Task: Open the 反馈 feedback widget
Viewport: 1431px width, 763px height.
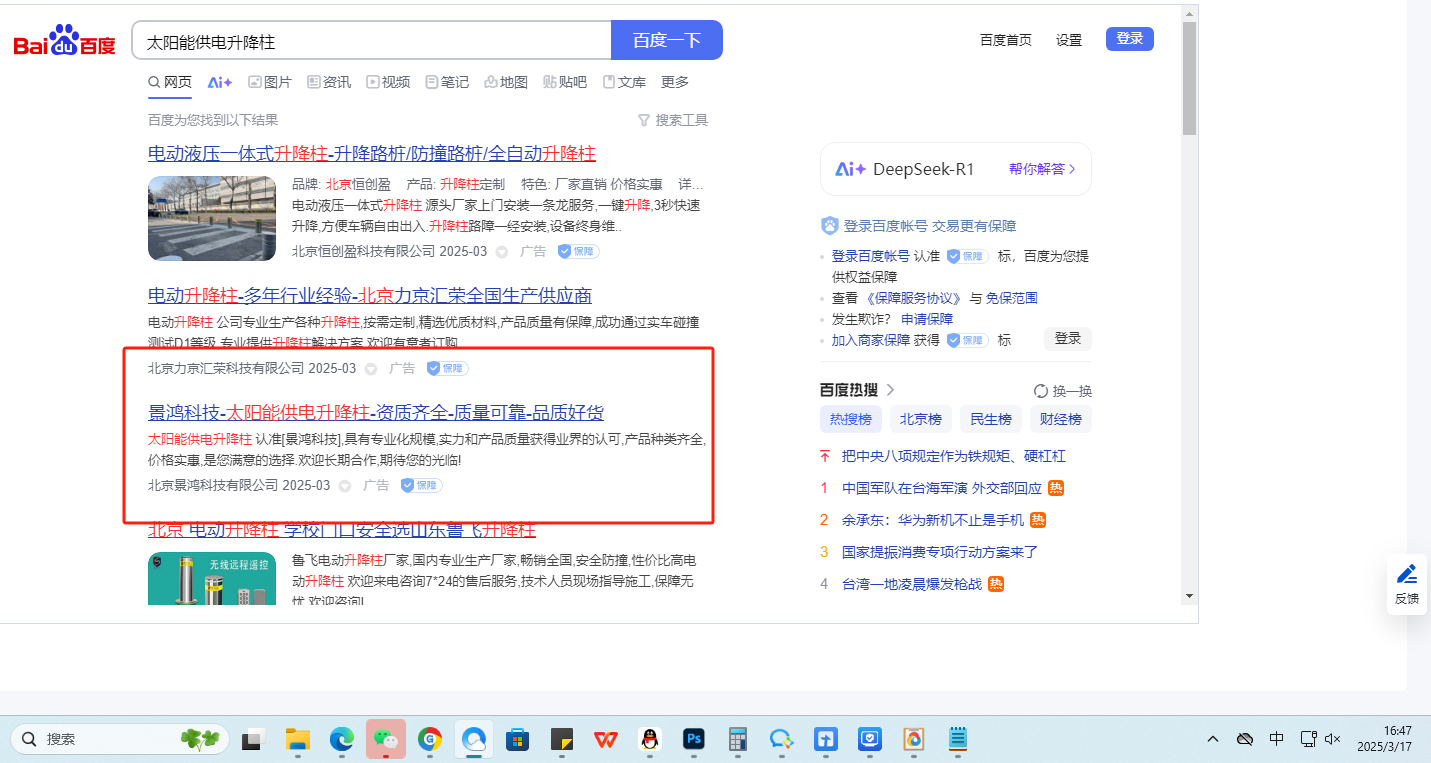Action: 1406,582
